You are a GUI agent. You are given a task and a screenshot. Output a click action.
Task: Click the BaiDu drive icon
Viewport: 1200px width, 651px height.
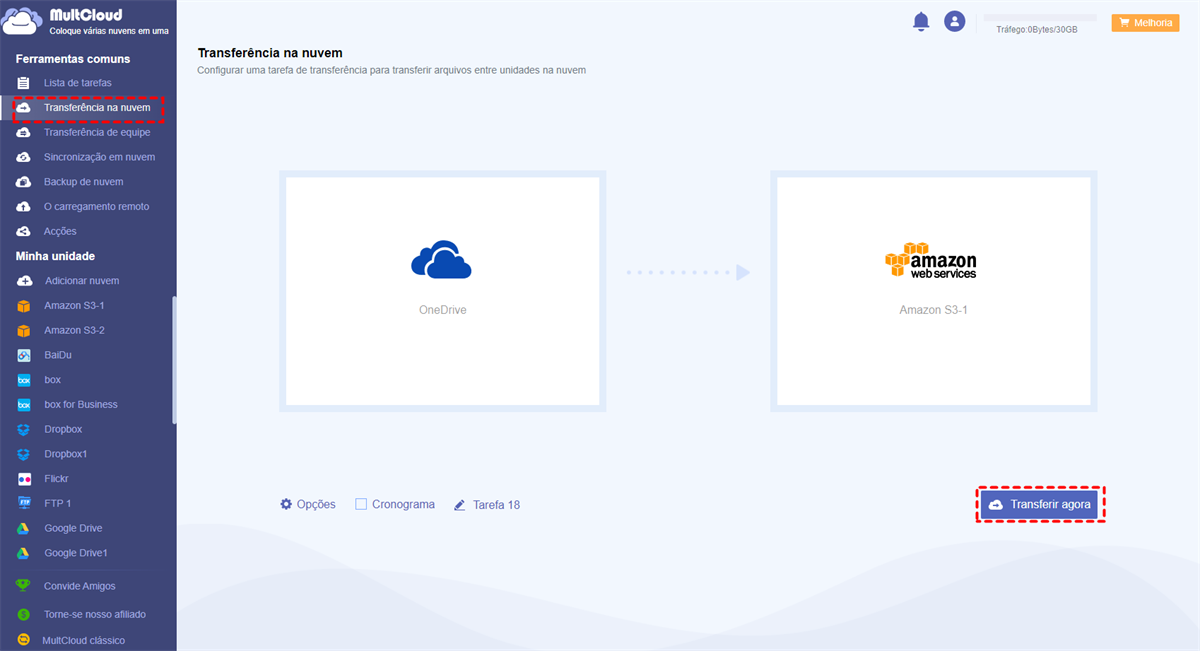tap(24, 355)
